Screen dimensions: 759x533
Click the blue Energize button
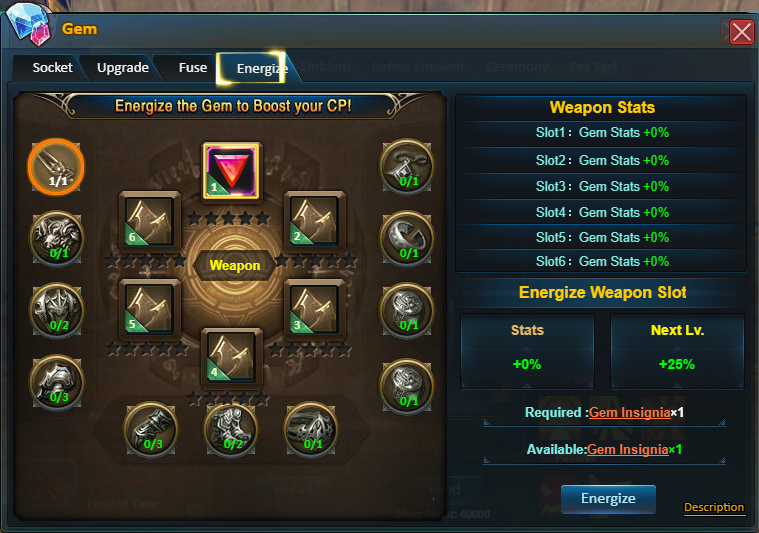(608, 499)
